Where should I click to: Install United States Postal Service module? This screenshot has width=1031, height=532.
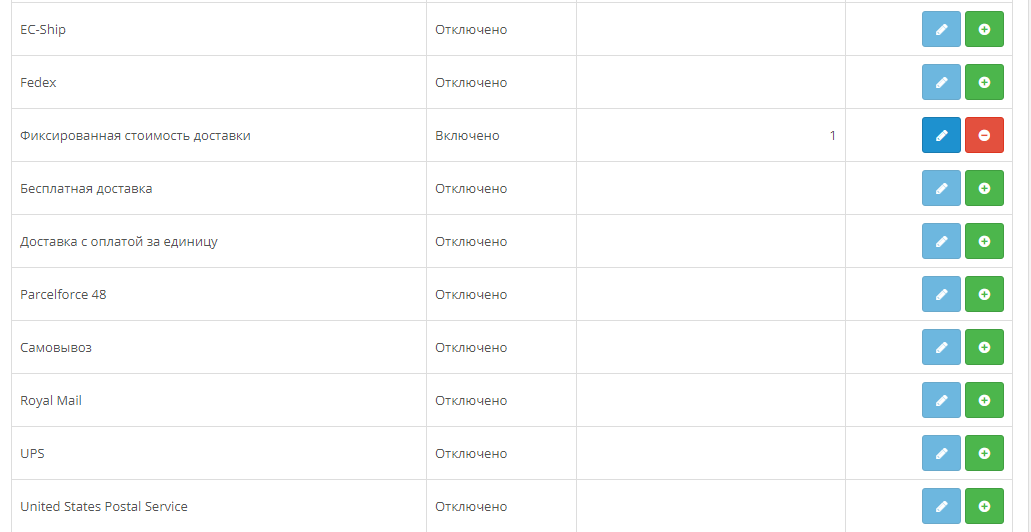click(984, 507)
